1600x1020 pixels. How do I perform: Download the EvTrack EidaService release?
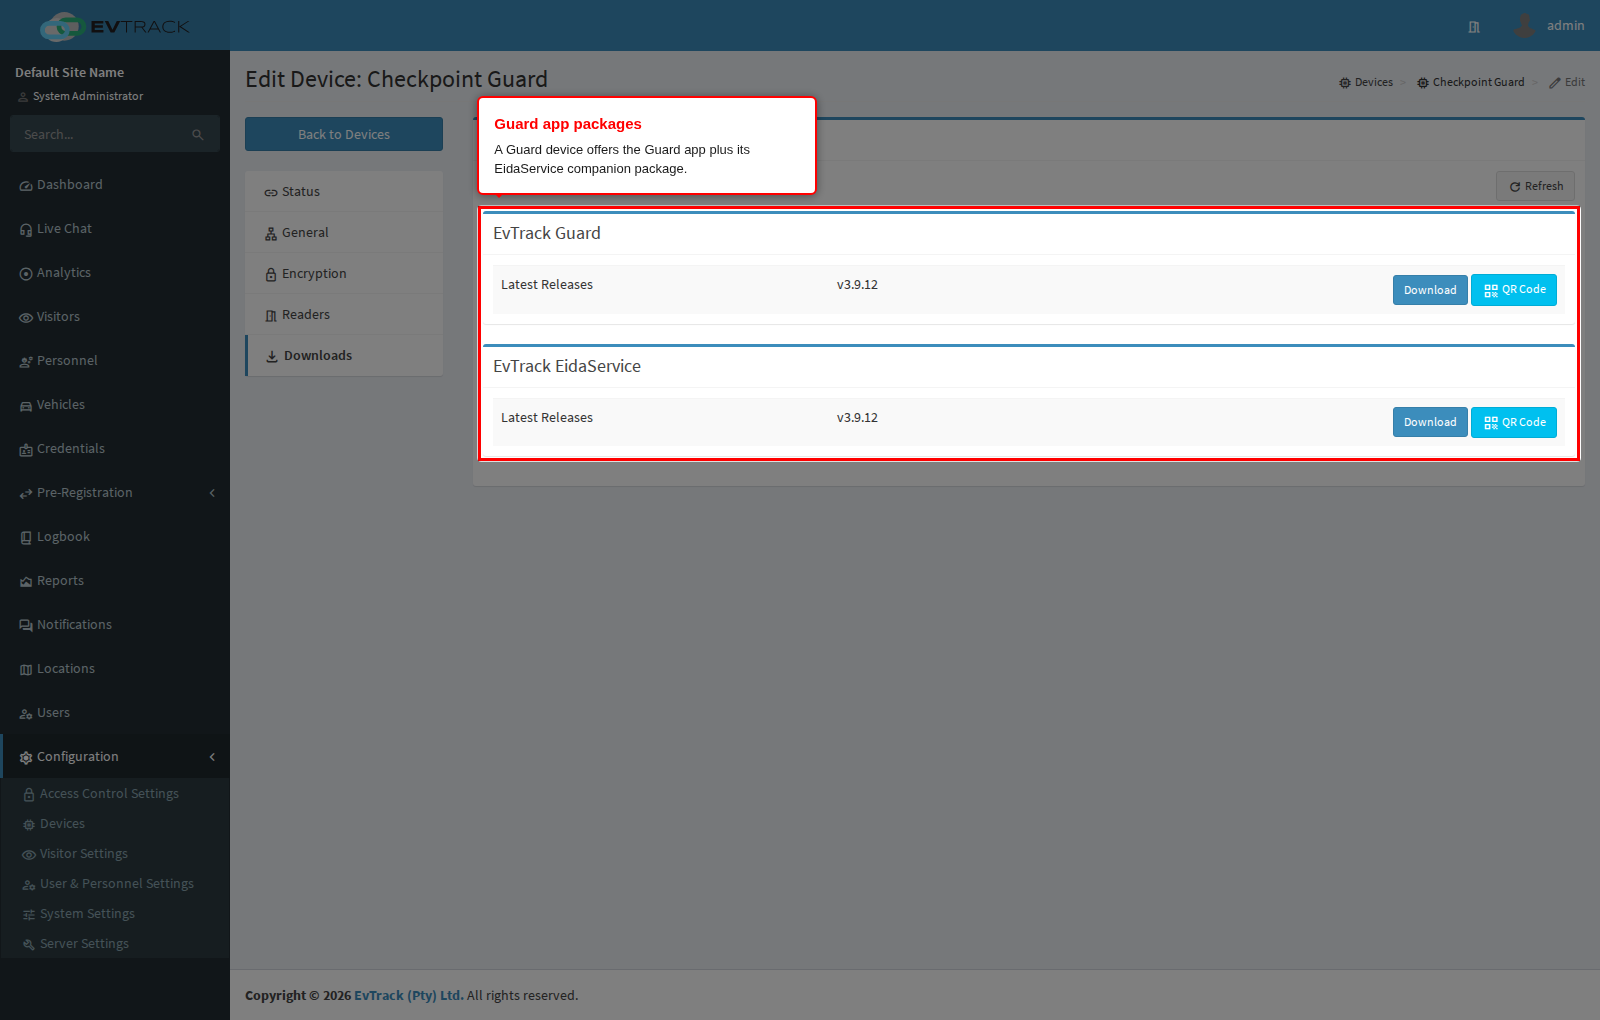tap(1430, 422)
